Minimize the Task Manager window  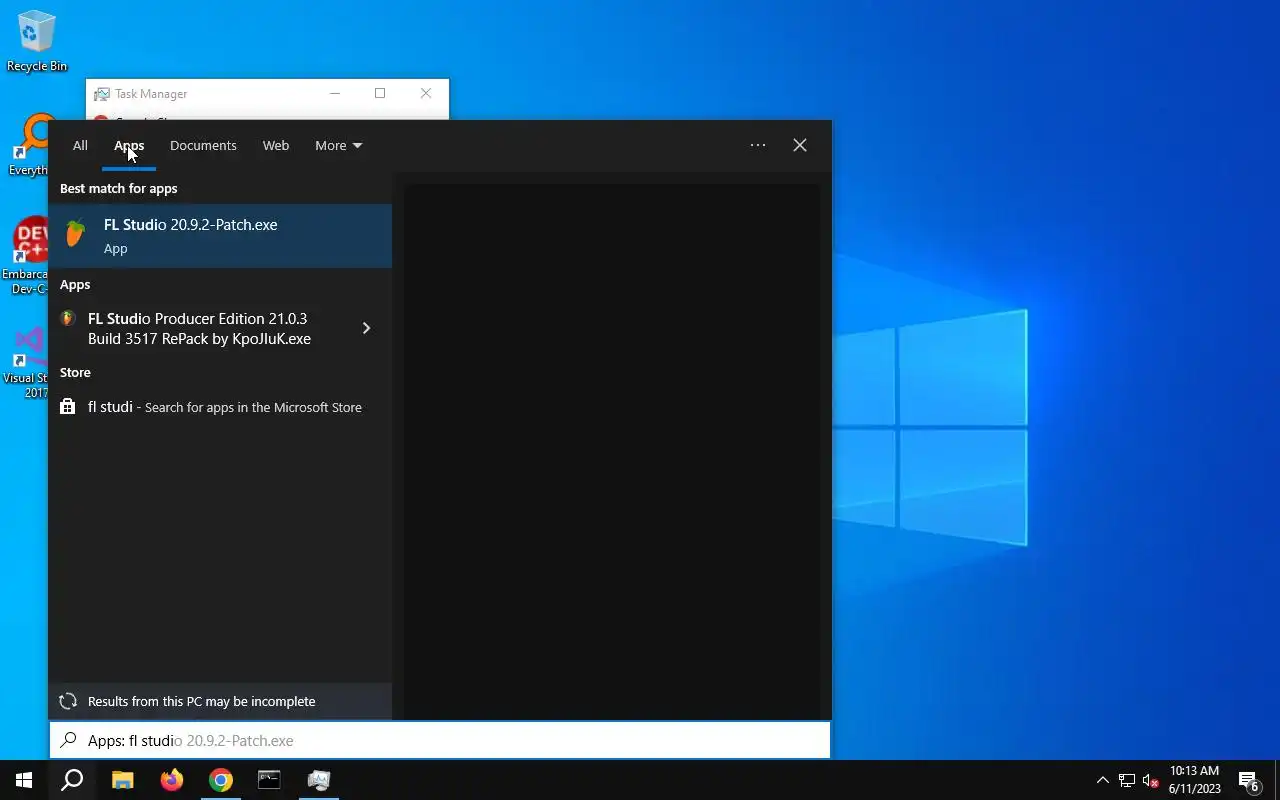(x=335, y=93)
